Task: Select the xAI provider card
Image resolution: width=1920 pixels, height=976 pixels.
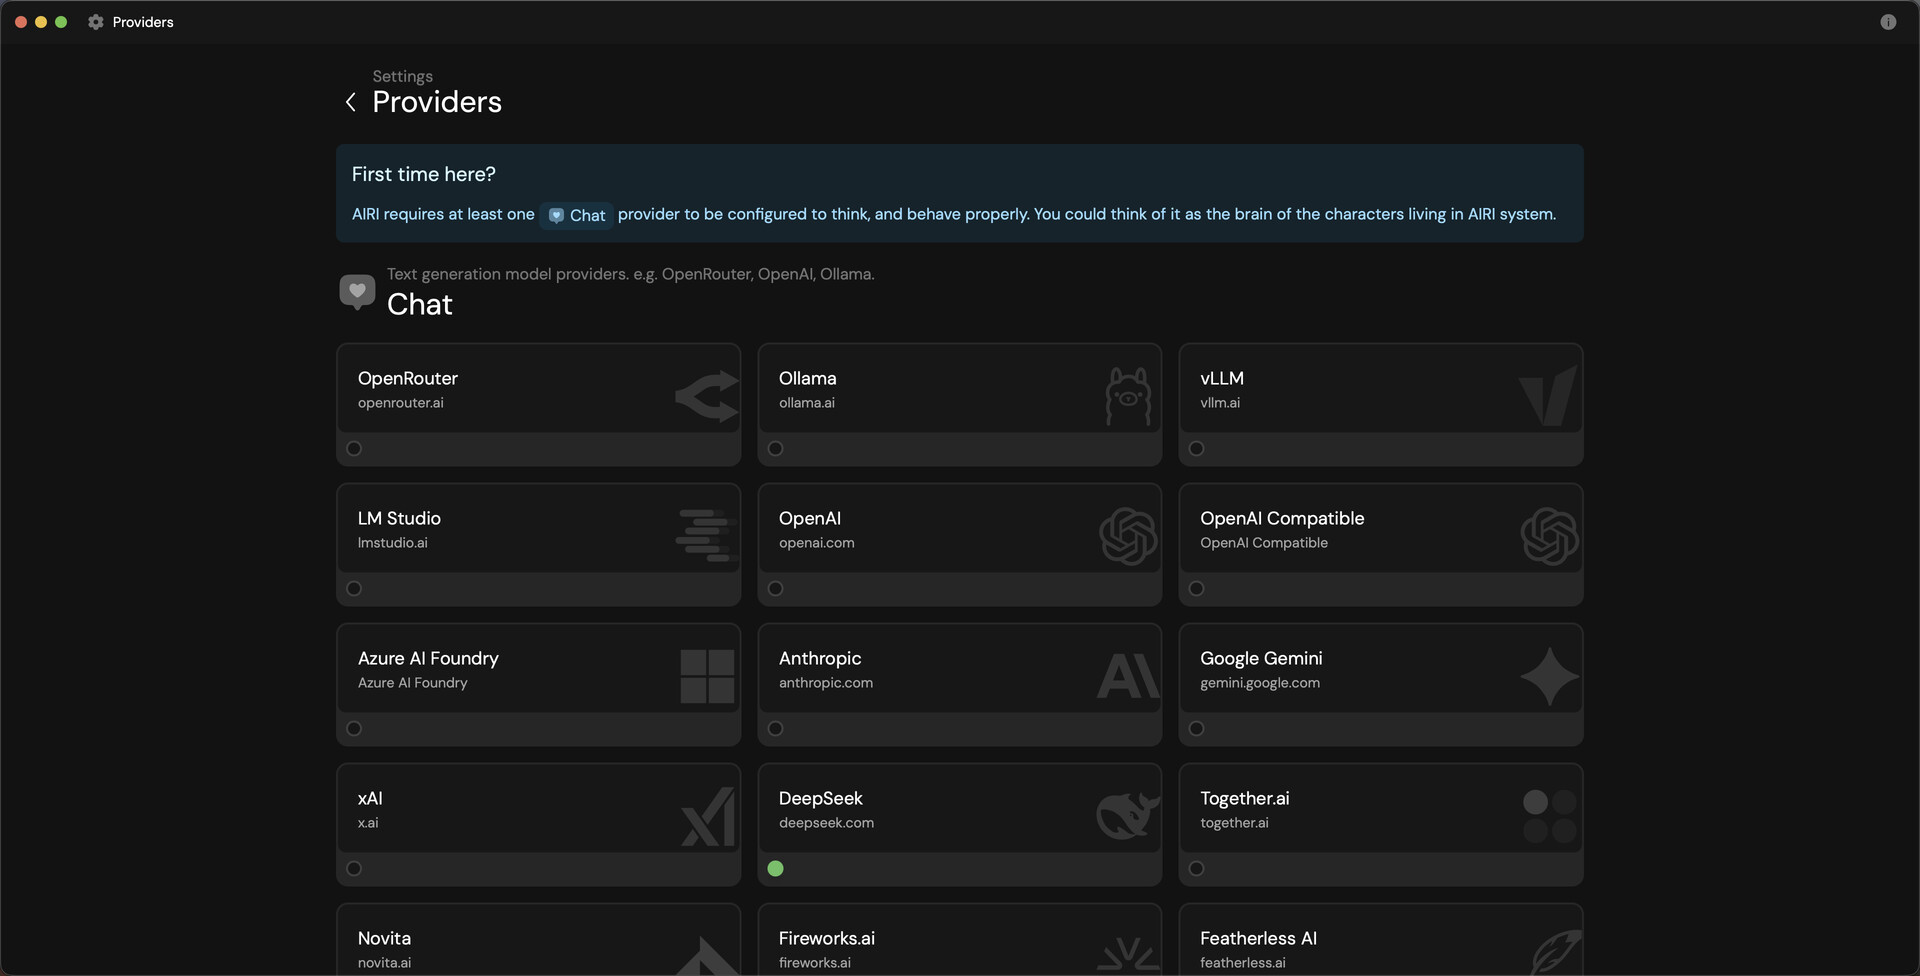Action: click(x=538, y=825)
